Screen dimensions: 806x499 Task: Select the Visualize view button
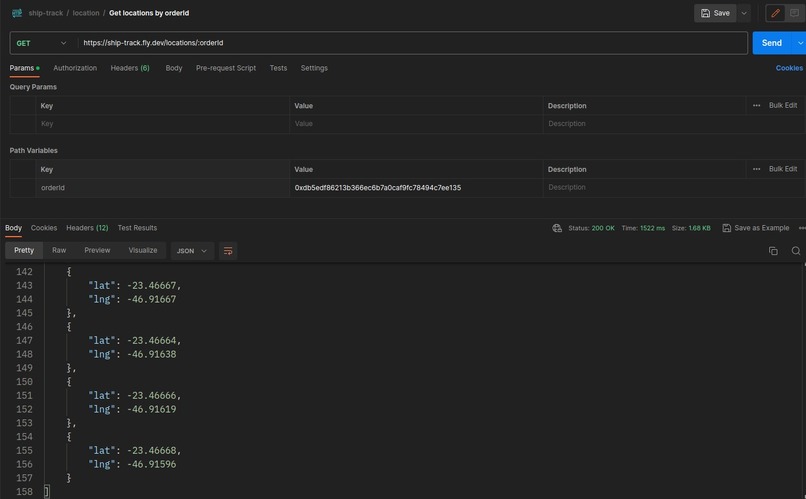(x=143, y=250)
